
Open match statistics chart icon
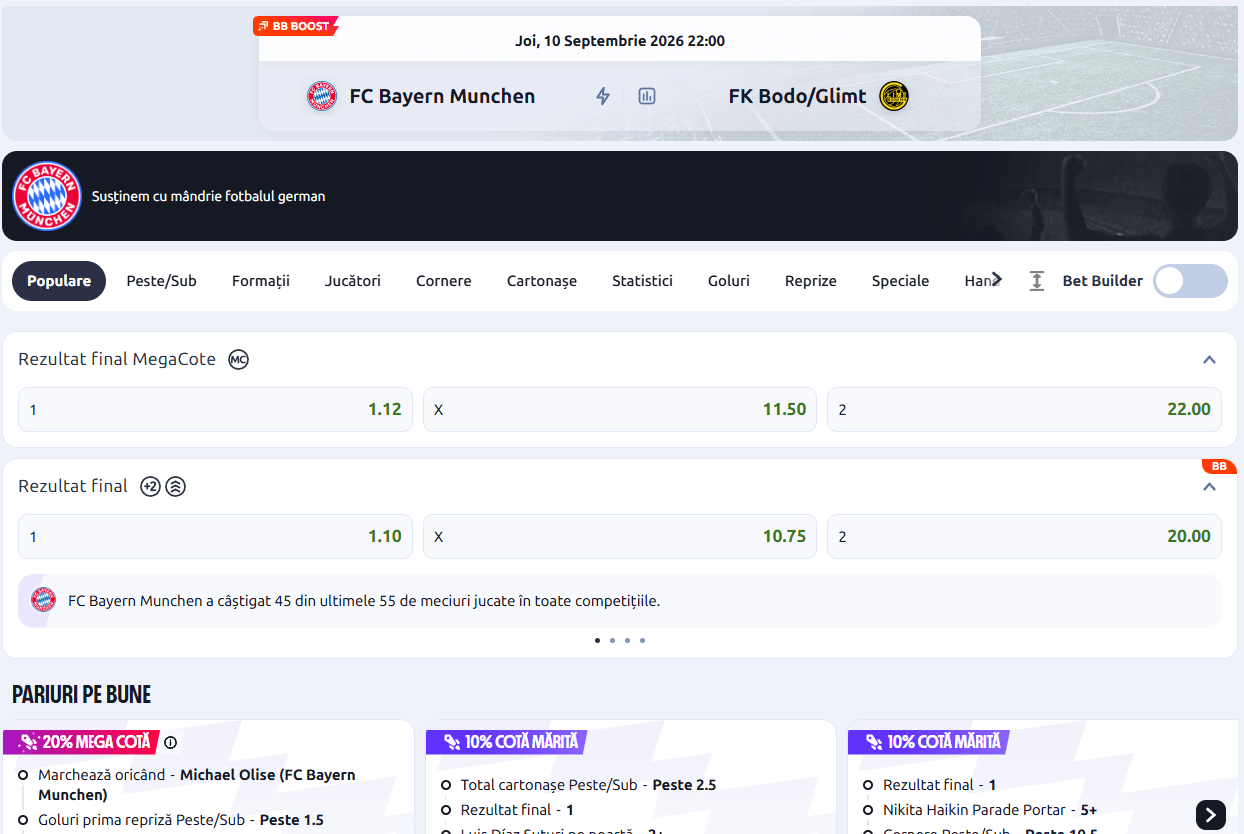(x=647, y=96)
